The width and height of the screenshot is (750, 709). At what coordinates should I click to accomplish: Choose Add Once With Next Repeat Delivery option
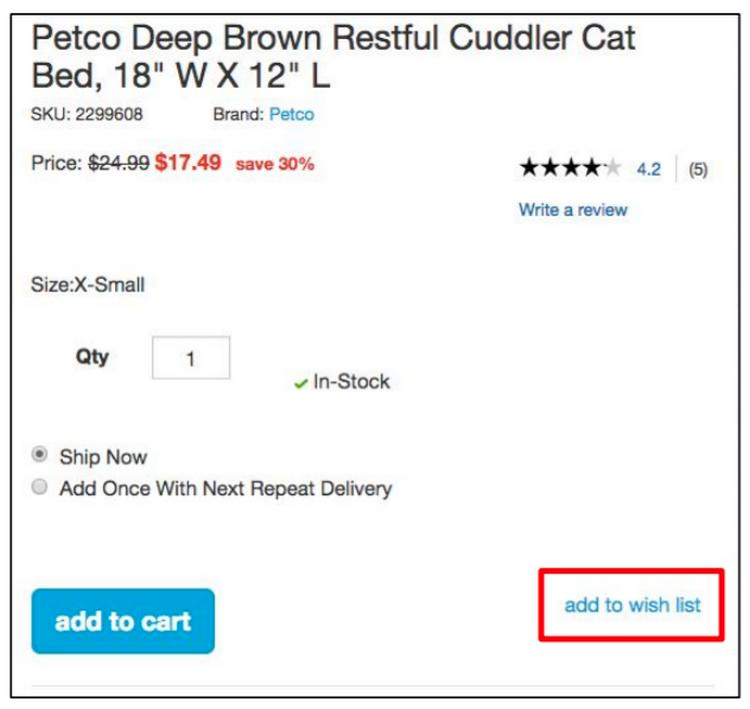pos(40,488)
